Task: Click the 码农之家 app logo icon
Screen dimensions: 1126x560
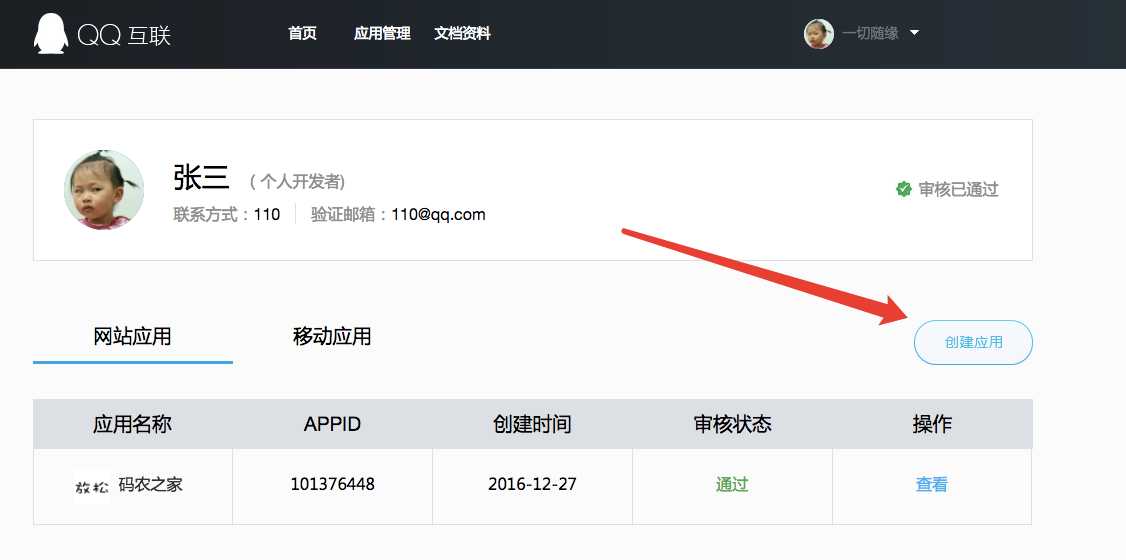Action: click(x=92, y=486)
